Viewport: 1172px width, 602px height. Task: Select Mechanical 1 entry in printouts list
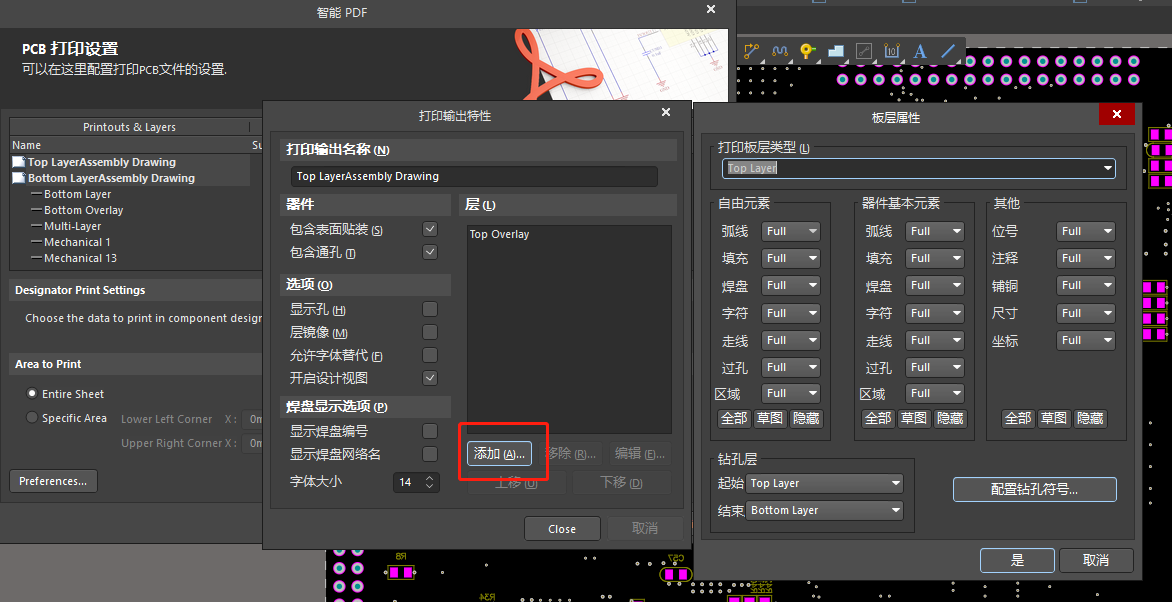pos(77,242)
